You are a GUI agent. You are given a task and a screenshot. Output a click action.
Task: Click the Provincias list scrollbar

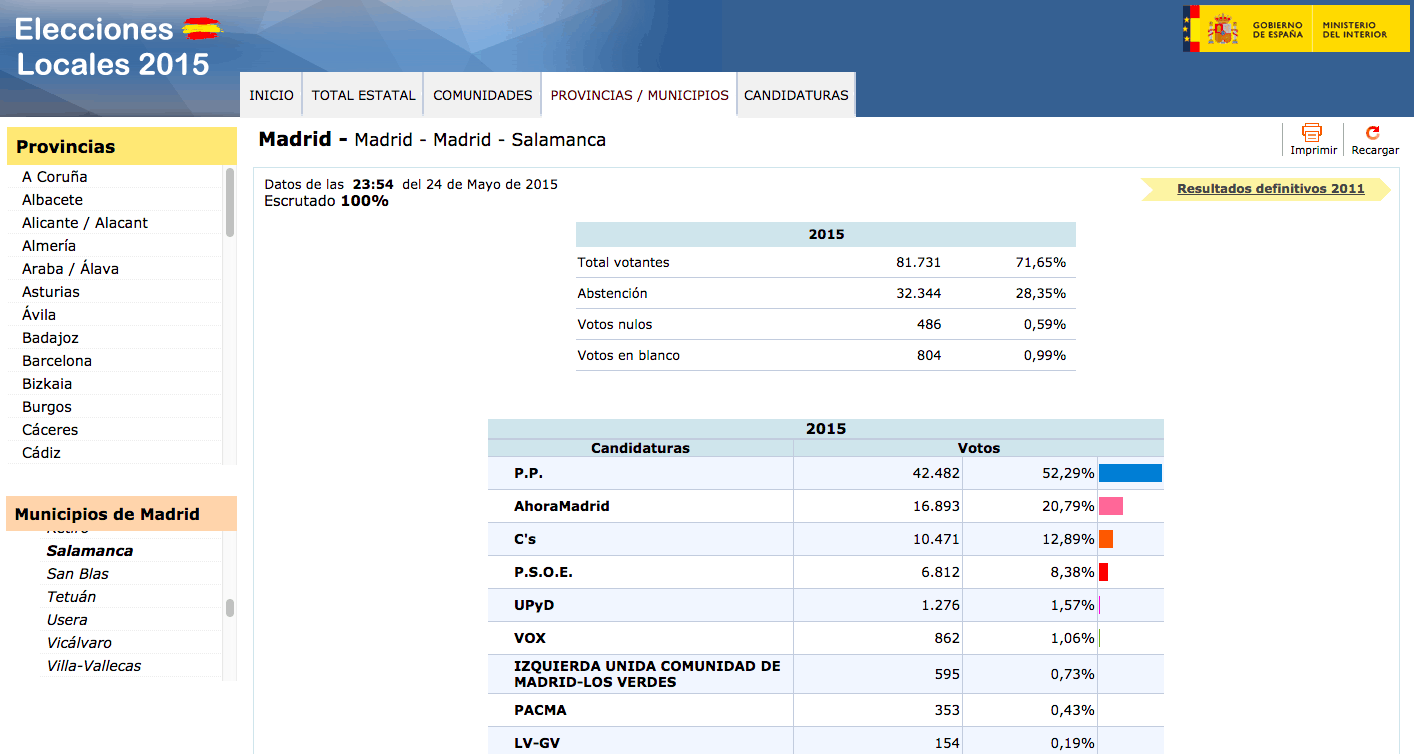[x=230, y=203]
